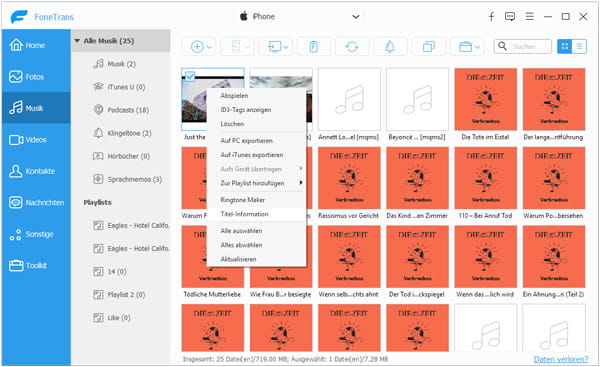Click the add (plus) toolbar button
Screen dimensions: 600x367
click(197, 47)
